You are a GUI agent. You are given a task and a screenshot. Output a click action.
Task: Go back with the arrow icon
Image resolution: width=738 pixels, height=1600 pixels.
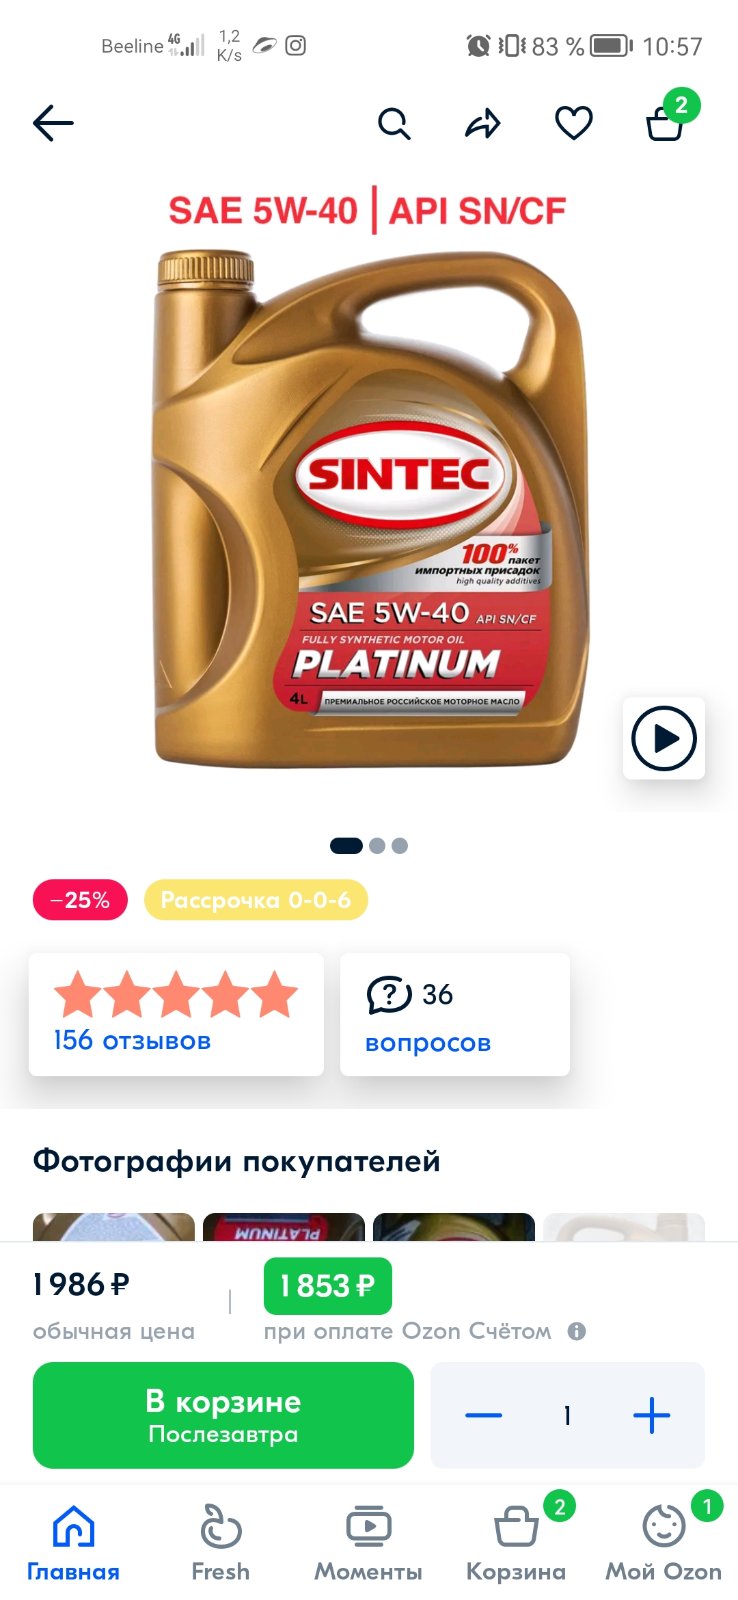(53, 124)
